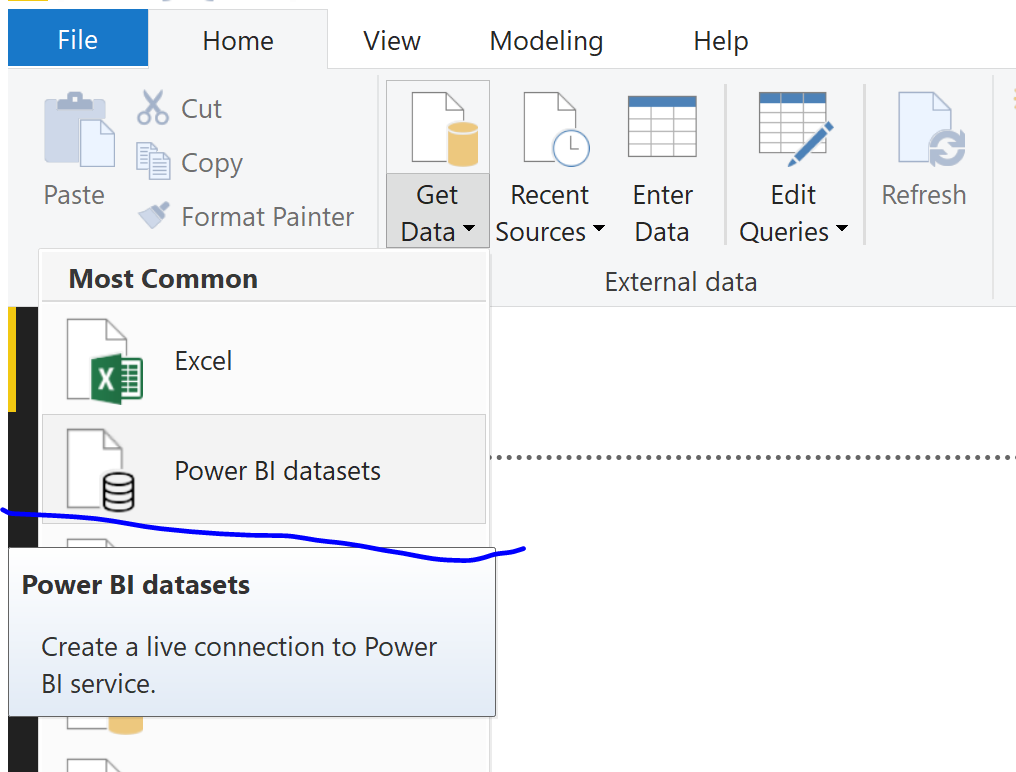Screen dimensions: 1016x772
Task: Click the Power BI datasets database icon
Action: click(101, 470)
